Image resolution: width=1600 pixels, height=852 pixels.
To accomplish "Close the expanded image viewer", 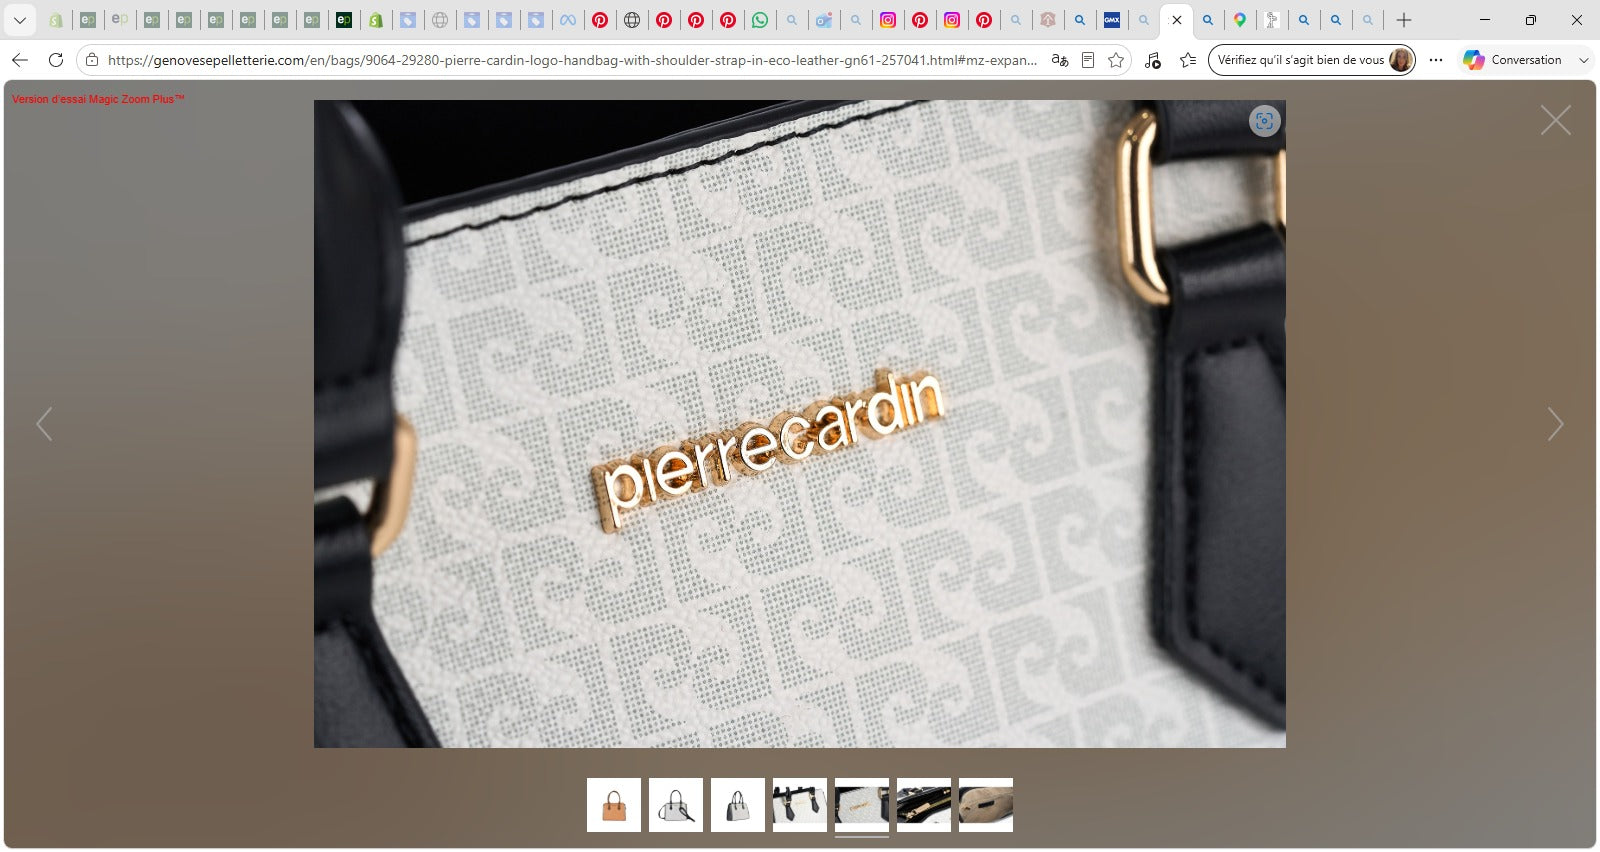I will point(1555,120).
